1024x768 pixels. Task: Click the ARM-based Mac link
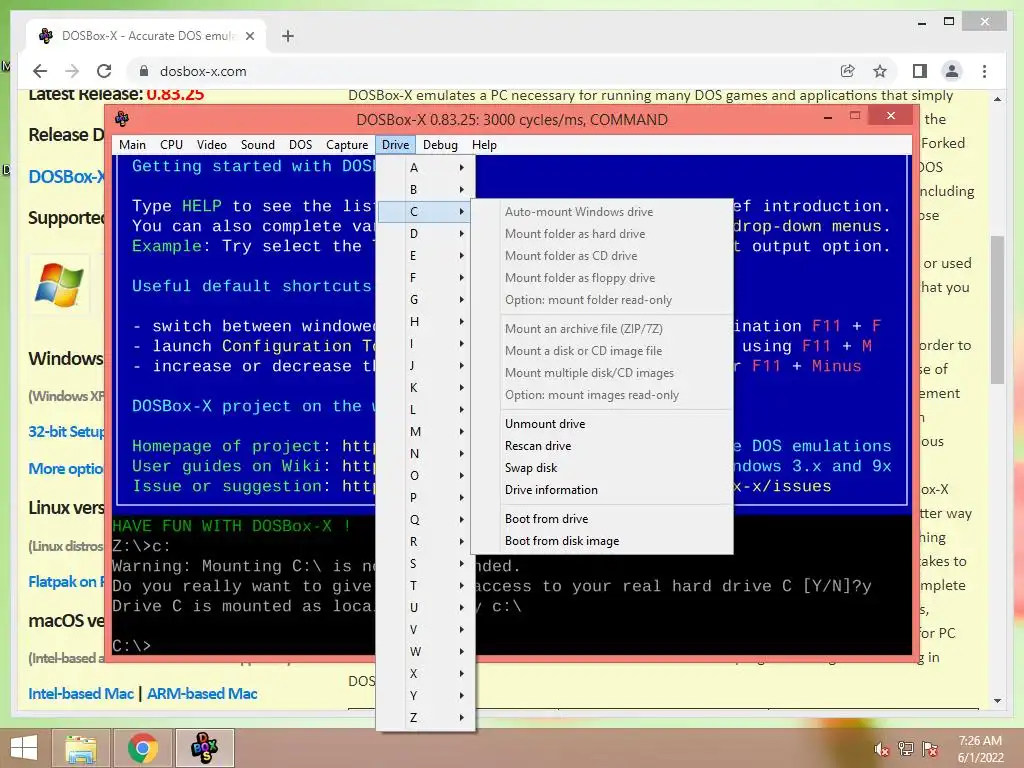[x=202, y=694]
